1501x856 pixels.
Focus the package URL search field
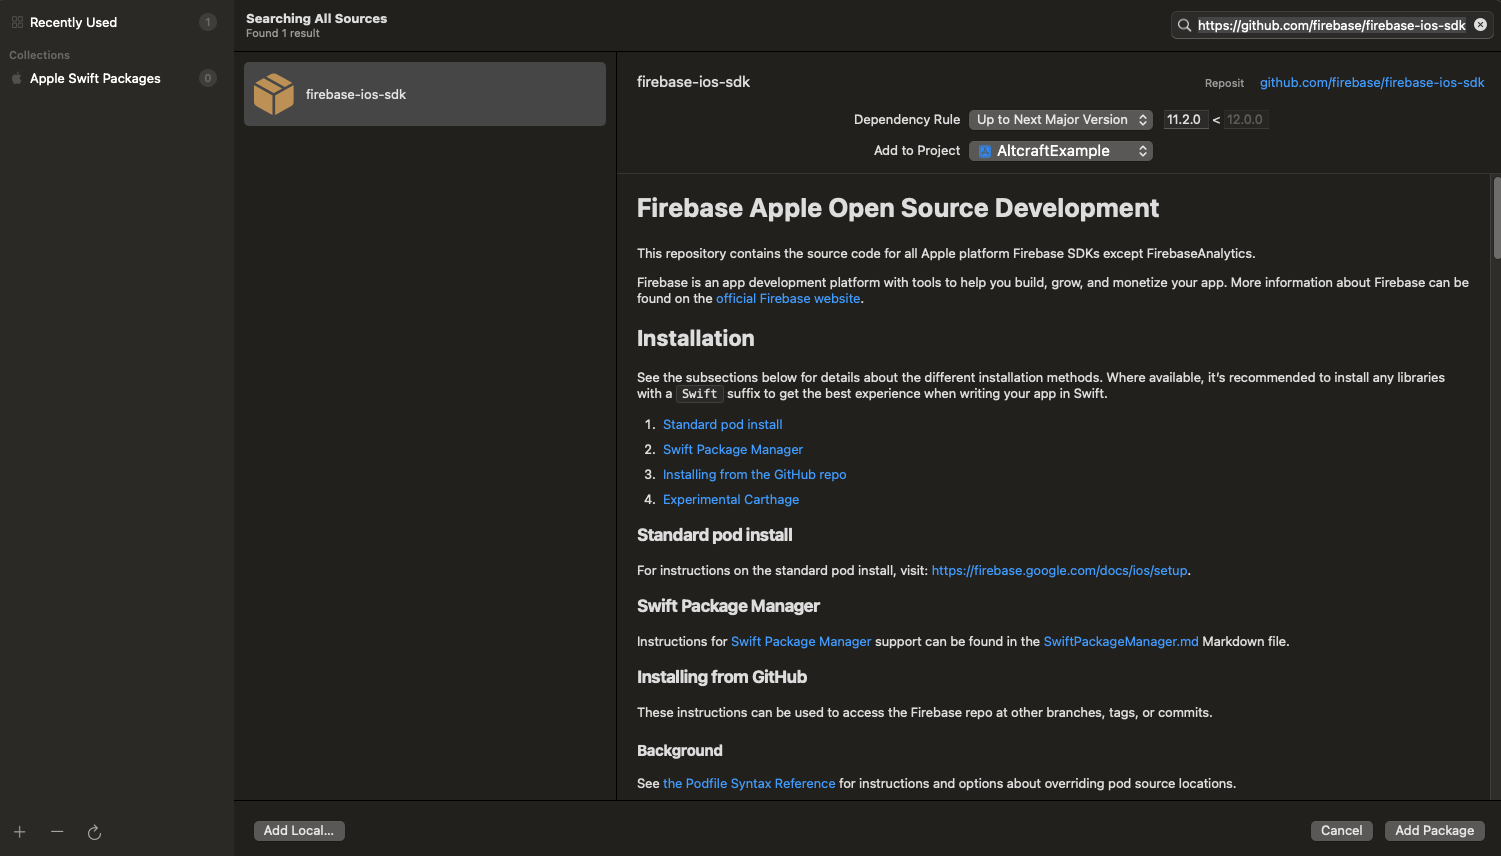pos(1331,25)
